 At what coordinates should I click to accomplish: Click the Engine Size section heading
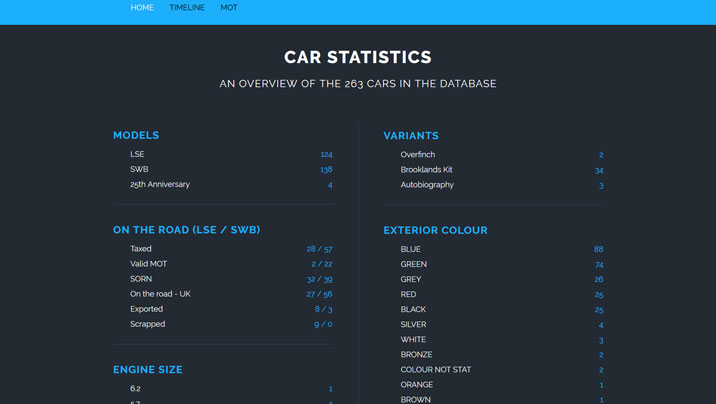(148, 370)
